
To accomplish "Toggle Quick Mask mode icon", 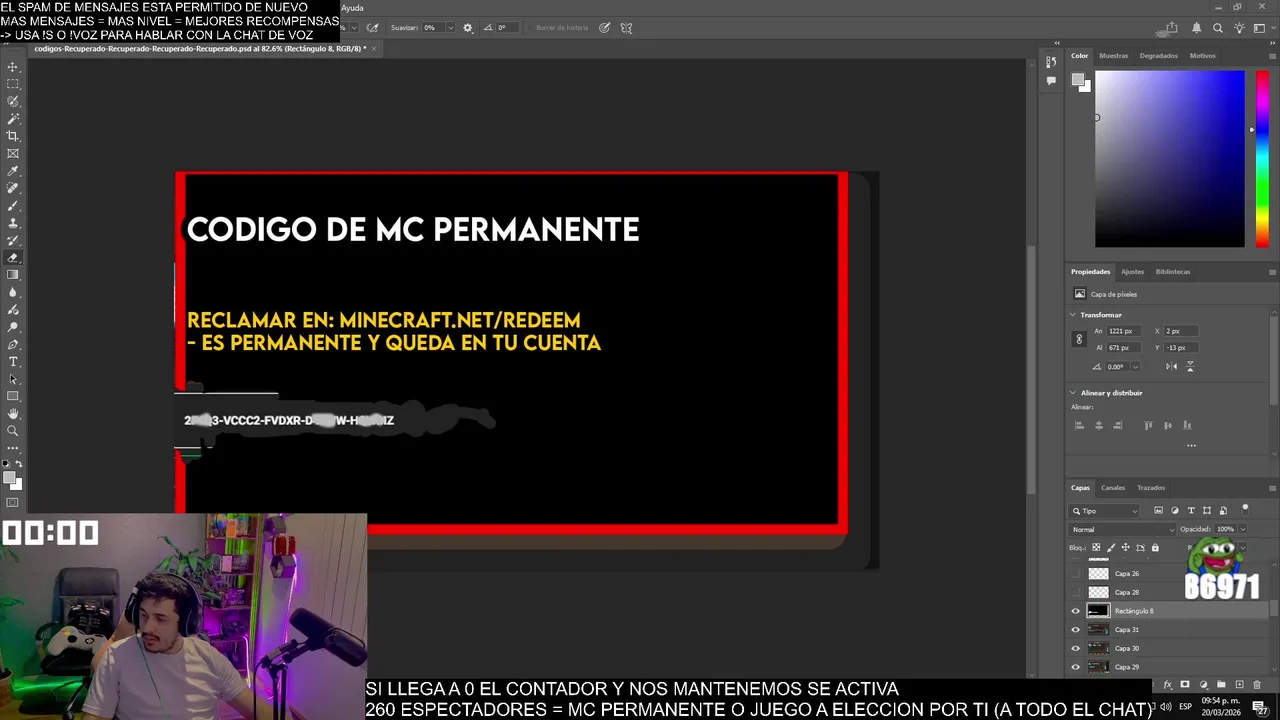I will click(x=13, y=503).
